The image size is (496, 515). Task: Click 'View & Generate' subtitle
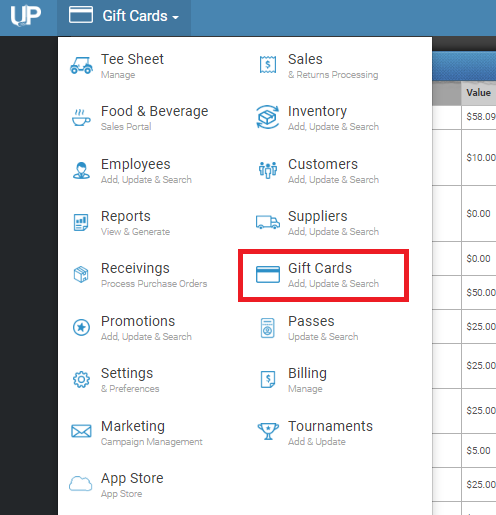[135, 232]
